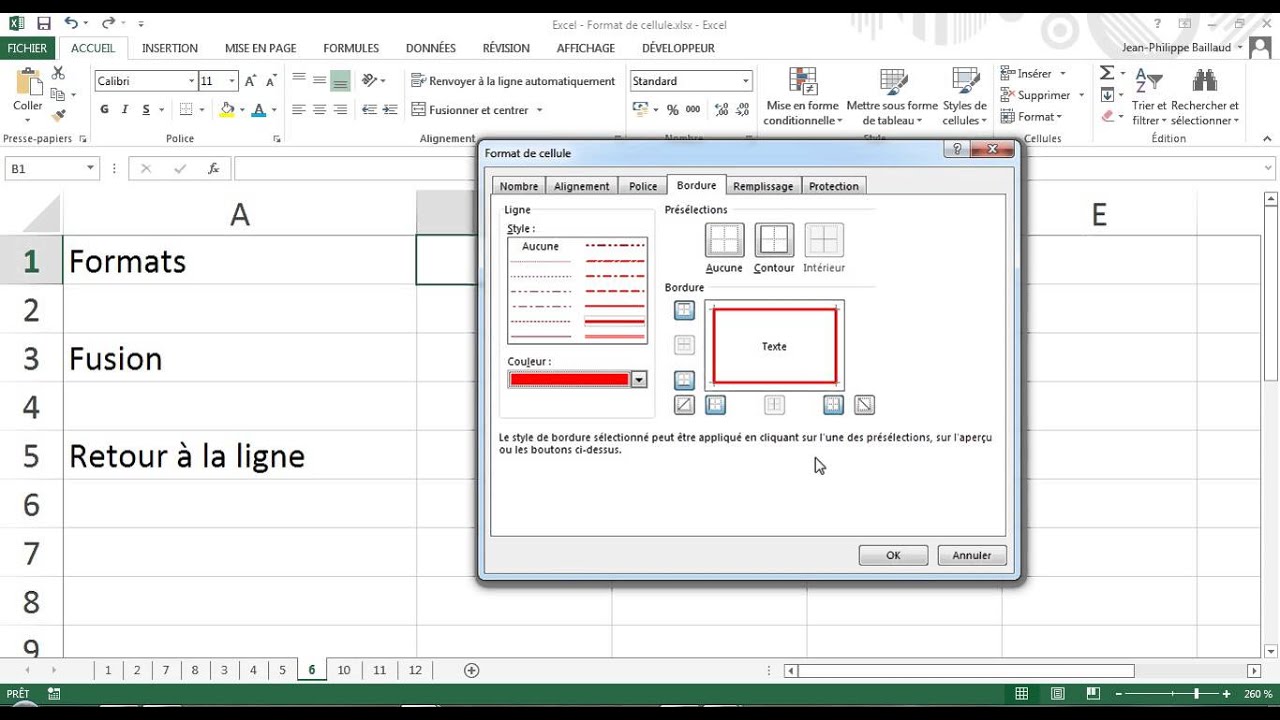Apply bold with the G button

click(x=104, y=110)
